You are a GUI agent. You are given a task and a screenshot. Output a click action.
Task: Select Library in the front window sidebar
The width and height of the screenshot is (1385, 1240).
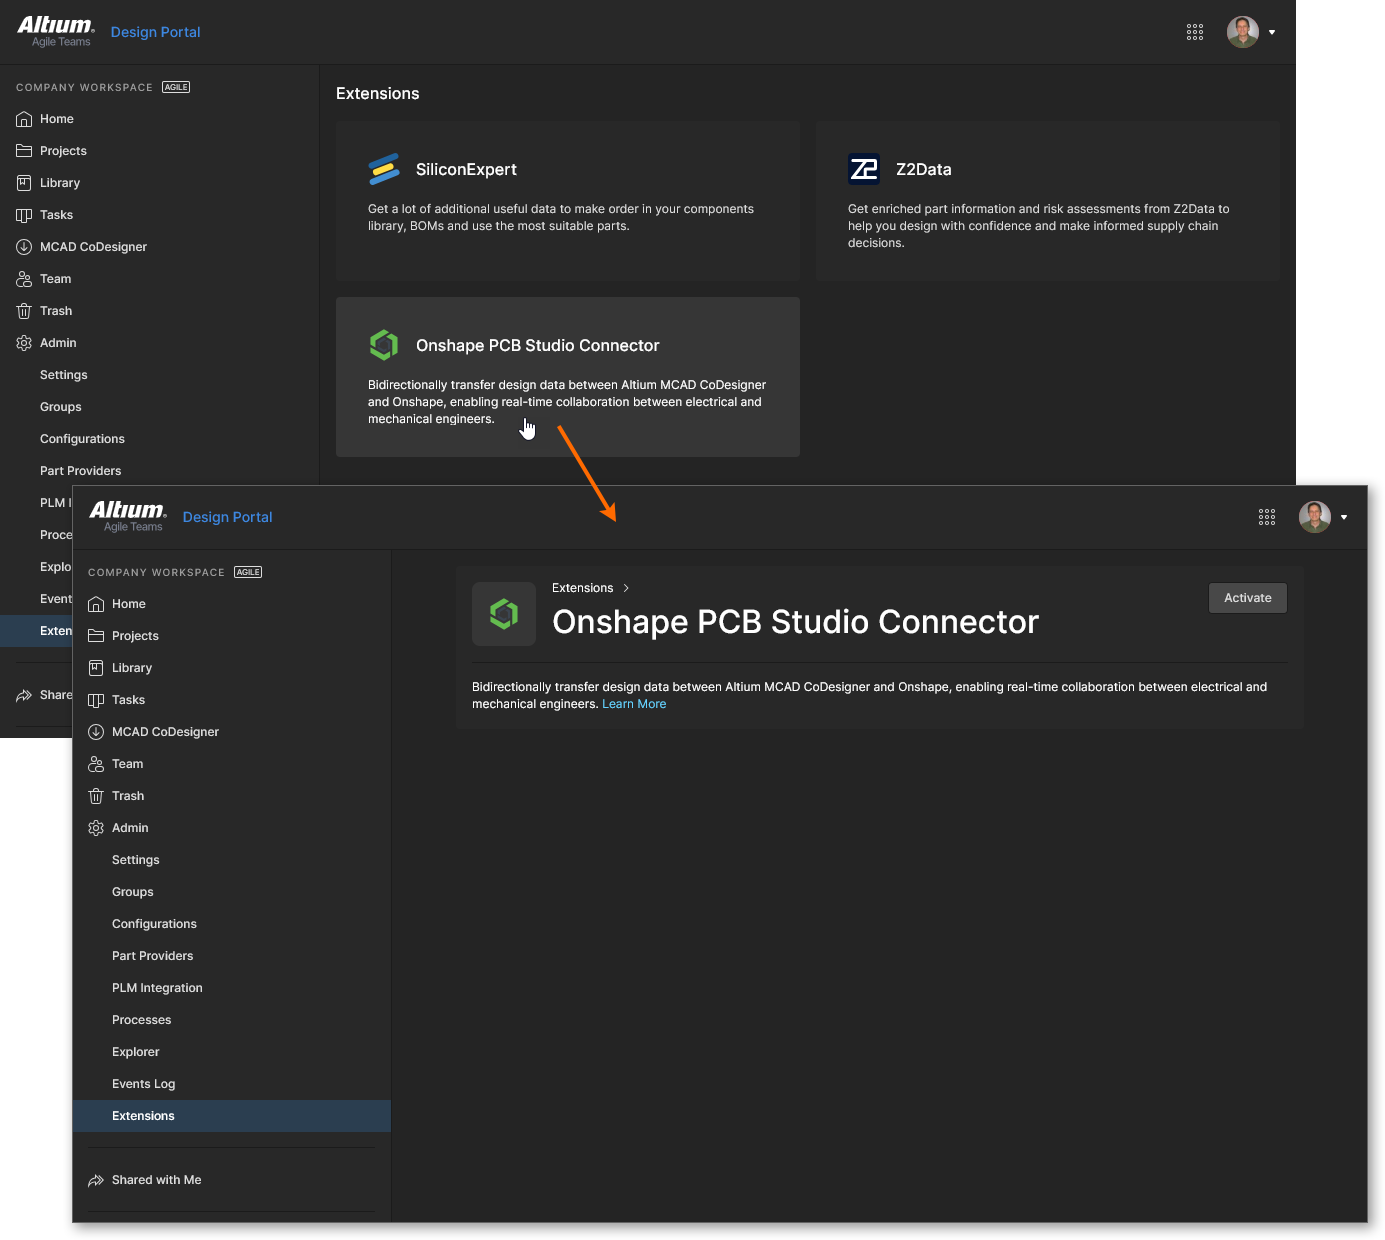click(231, 668)
